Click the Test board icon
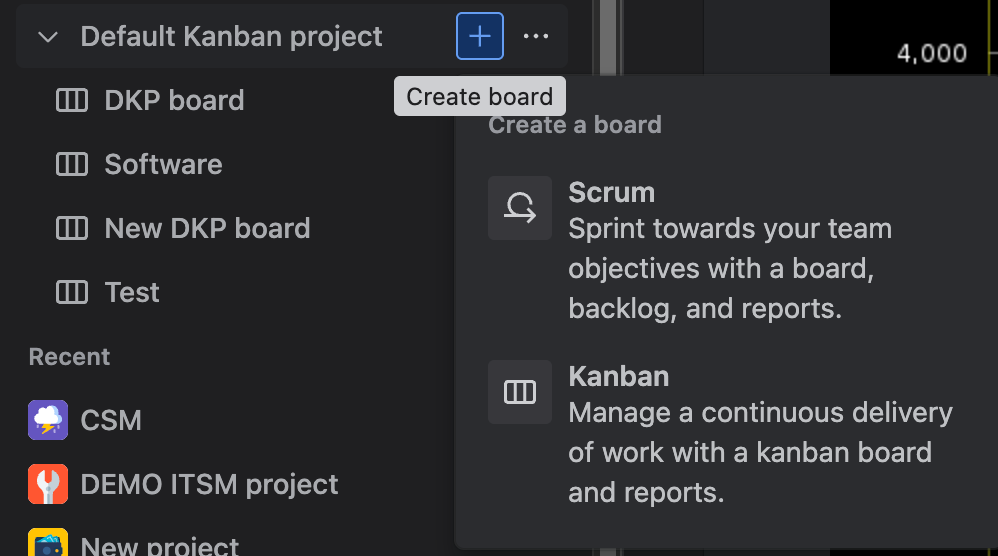The height and width of the screenshot is (556, 998). (x=72, y=293)
